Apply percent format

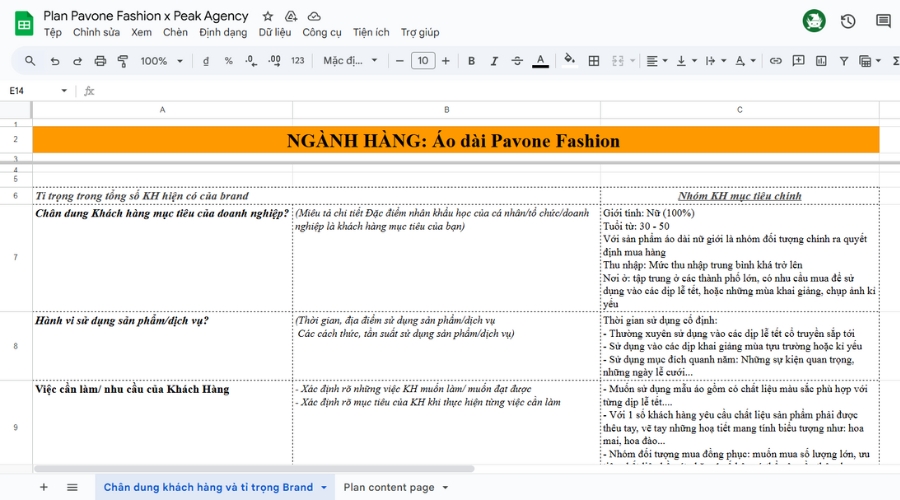point(228,61)
